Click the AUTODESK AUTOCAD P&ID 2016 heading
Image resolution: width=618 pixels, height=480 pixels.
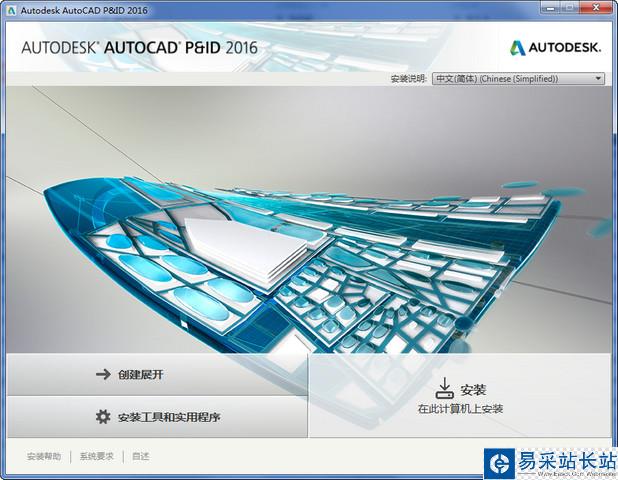tap(140, 48)
